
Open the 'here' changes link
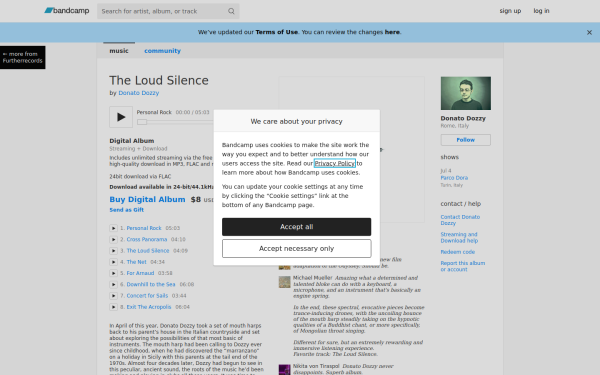(x=392, y=32)
